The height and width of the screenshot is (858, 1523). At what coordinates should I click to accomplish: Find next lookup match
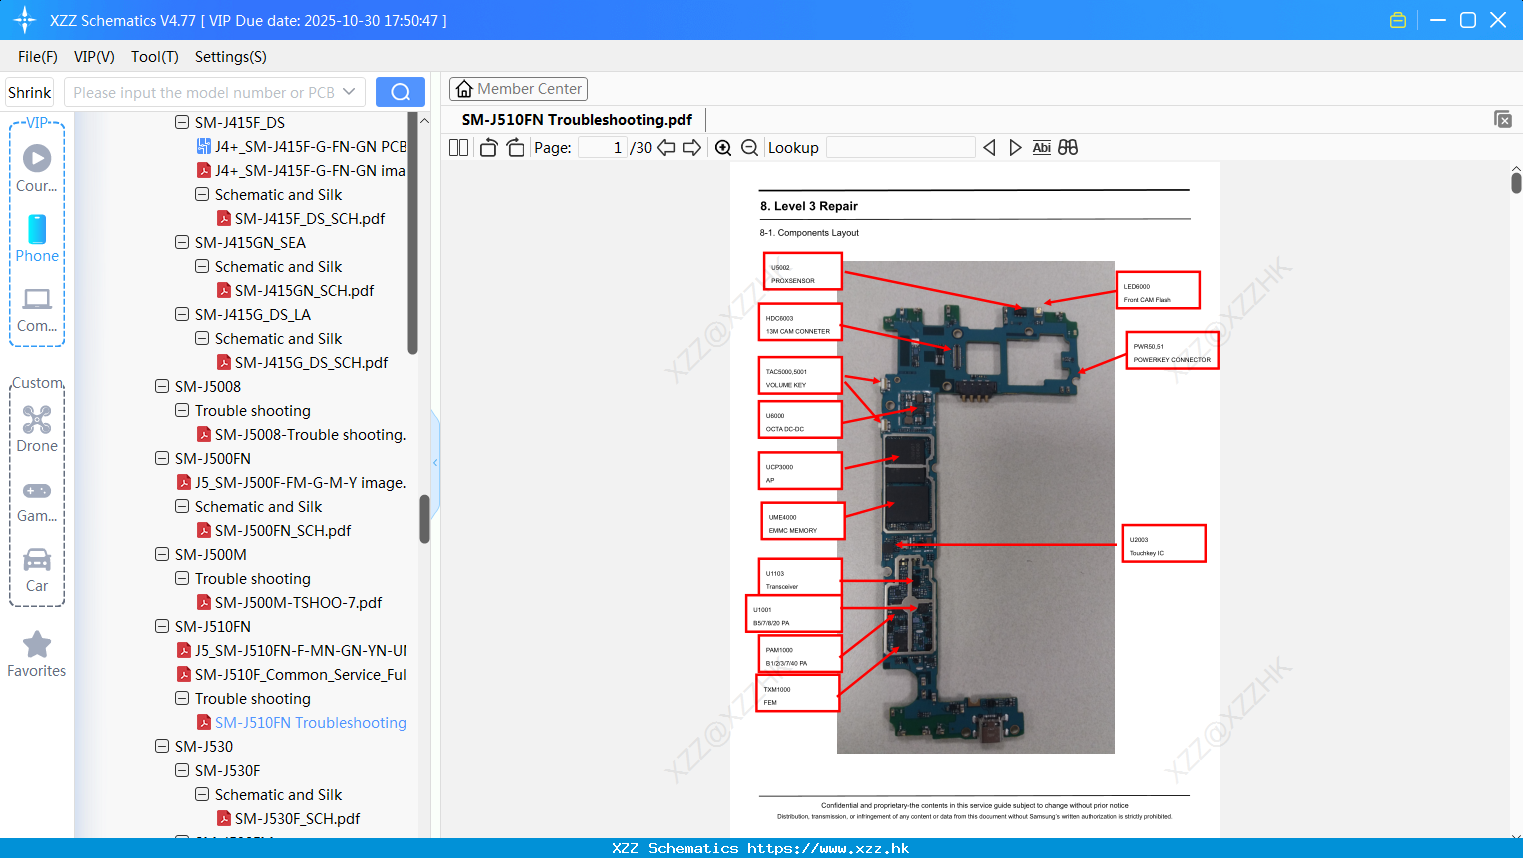point(1015,148)
